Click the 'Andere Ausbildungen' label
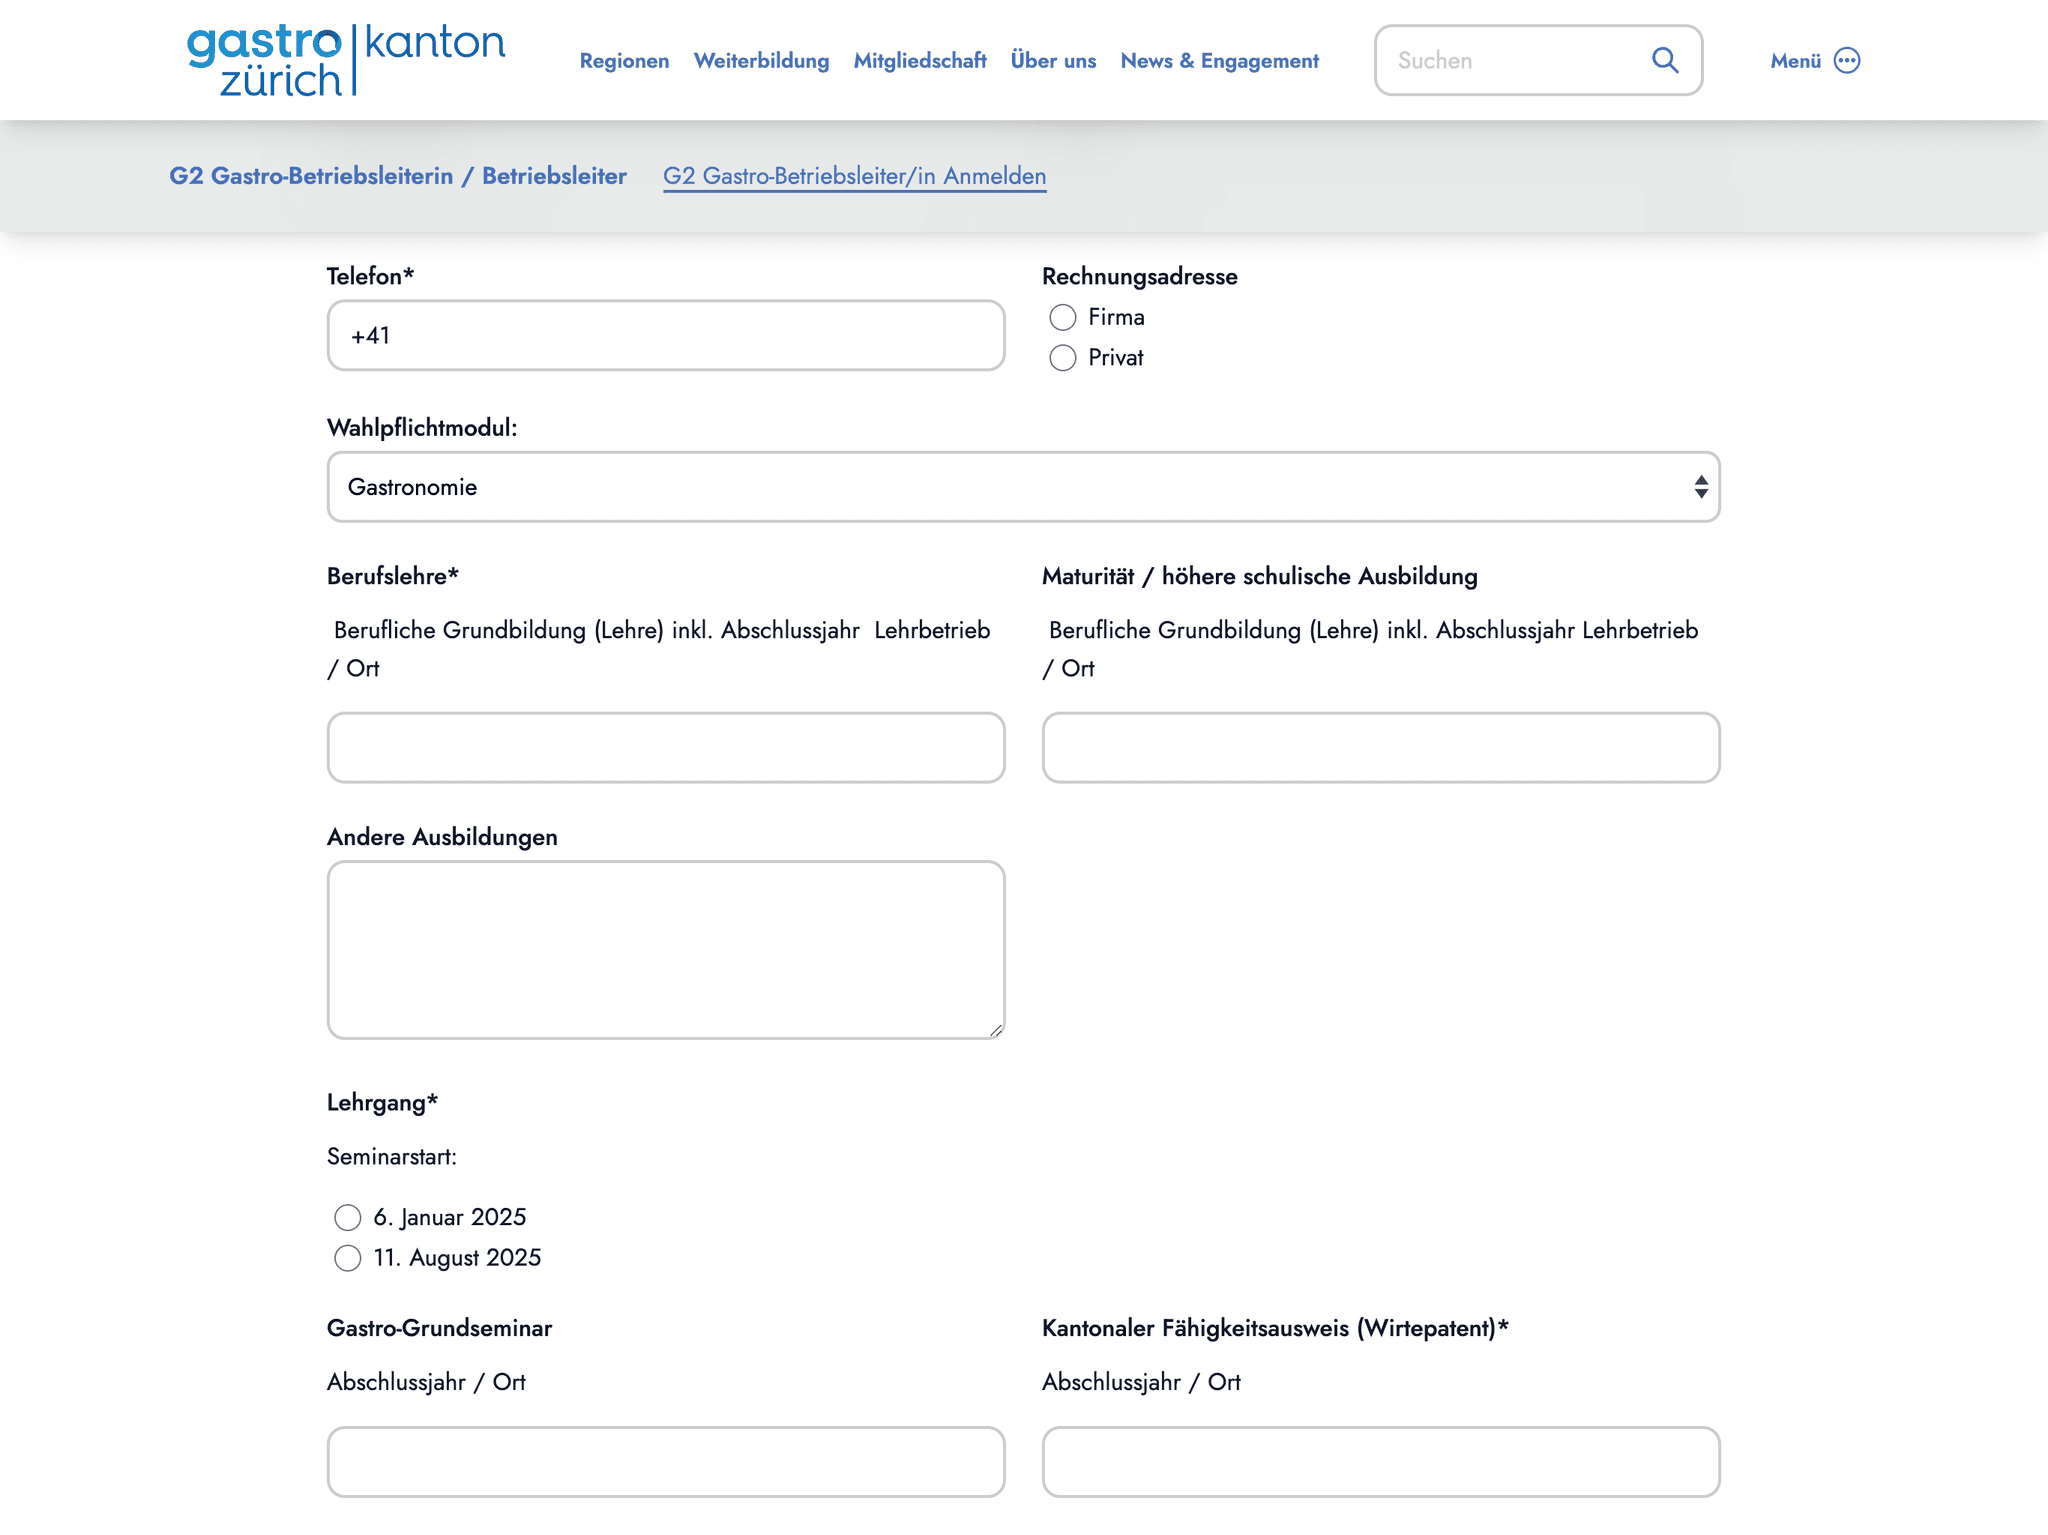The image size is (2048, 1535). 442,837
